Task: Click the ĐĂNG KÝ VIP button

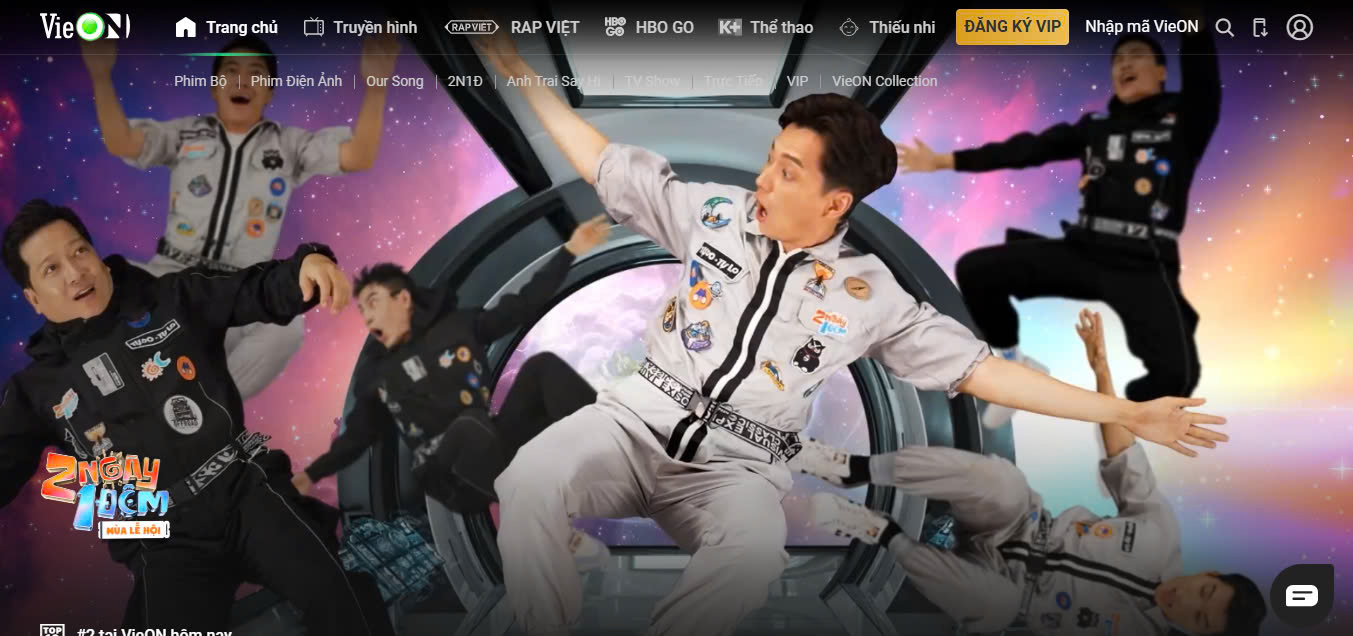Action: (1012, 27)
